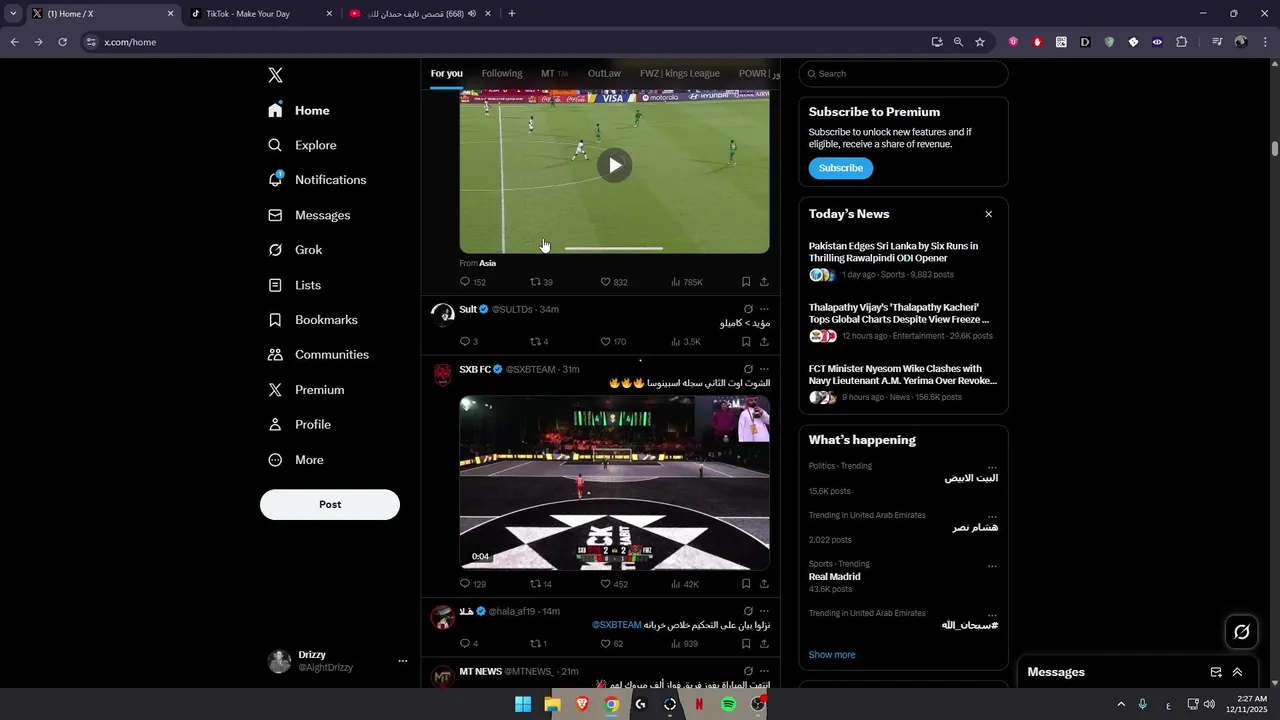
Task: Select the For you tab
Action: coord(447,73)
